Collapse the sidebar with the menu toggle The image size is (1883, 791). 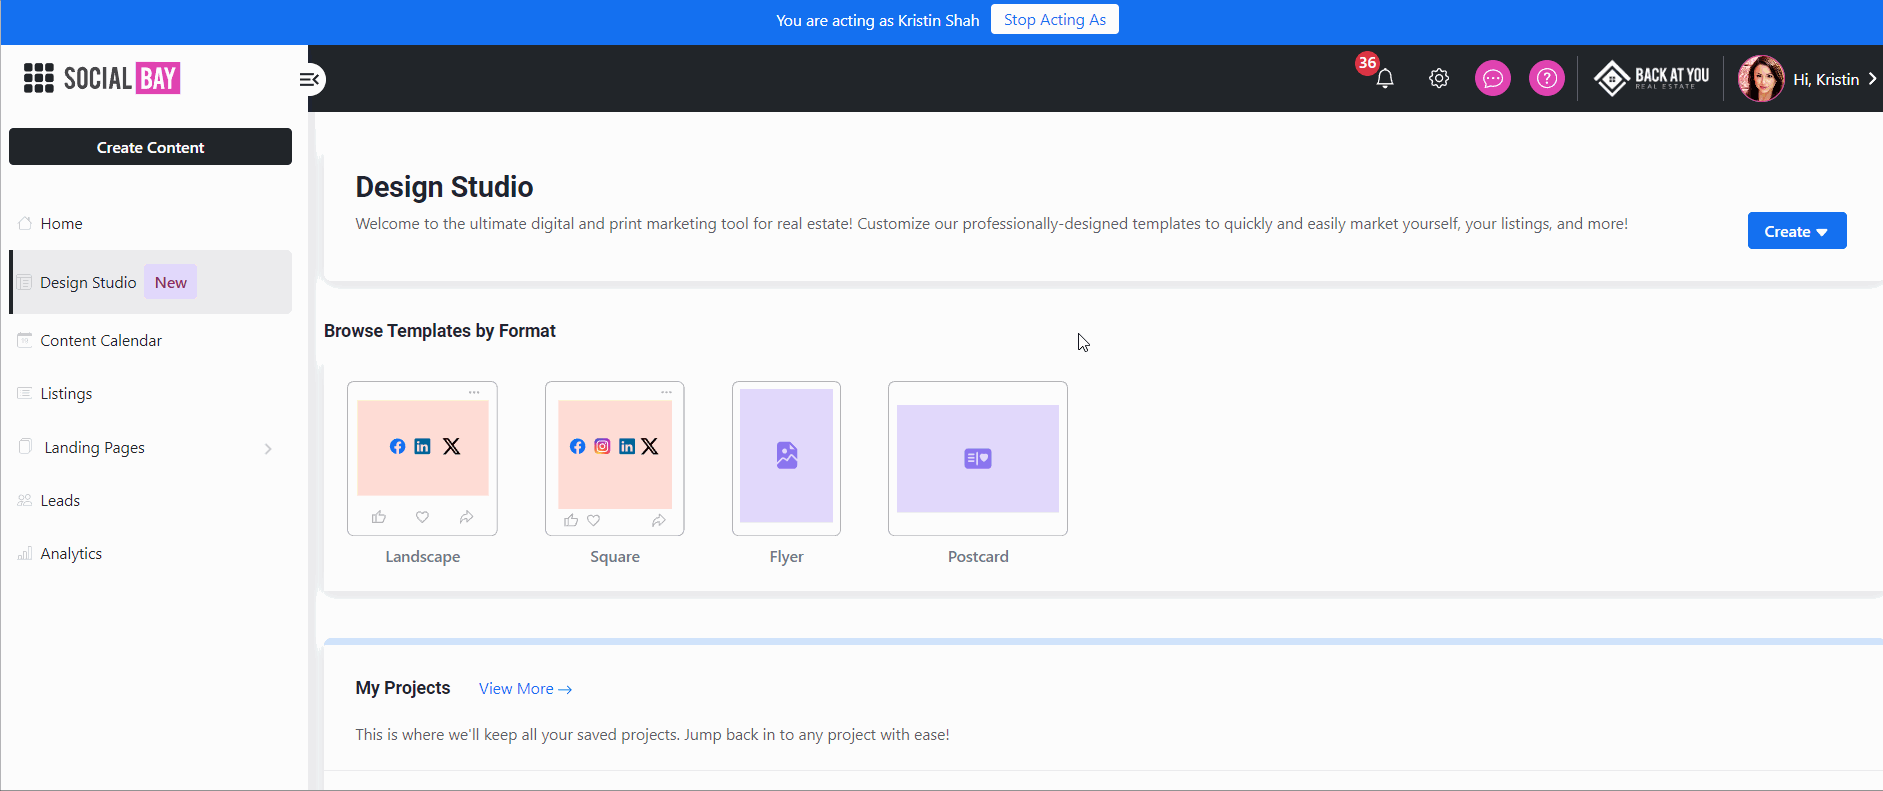tap(310, 79)
